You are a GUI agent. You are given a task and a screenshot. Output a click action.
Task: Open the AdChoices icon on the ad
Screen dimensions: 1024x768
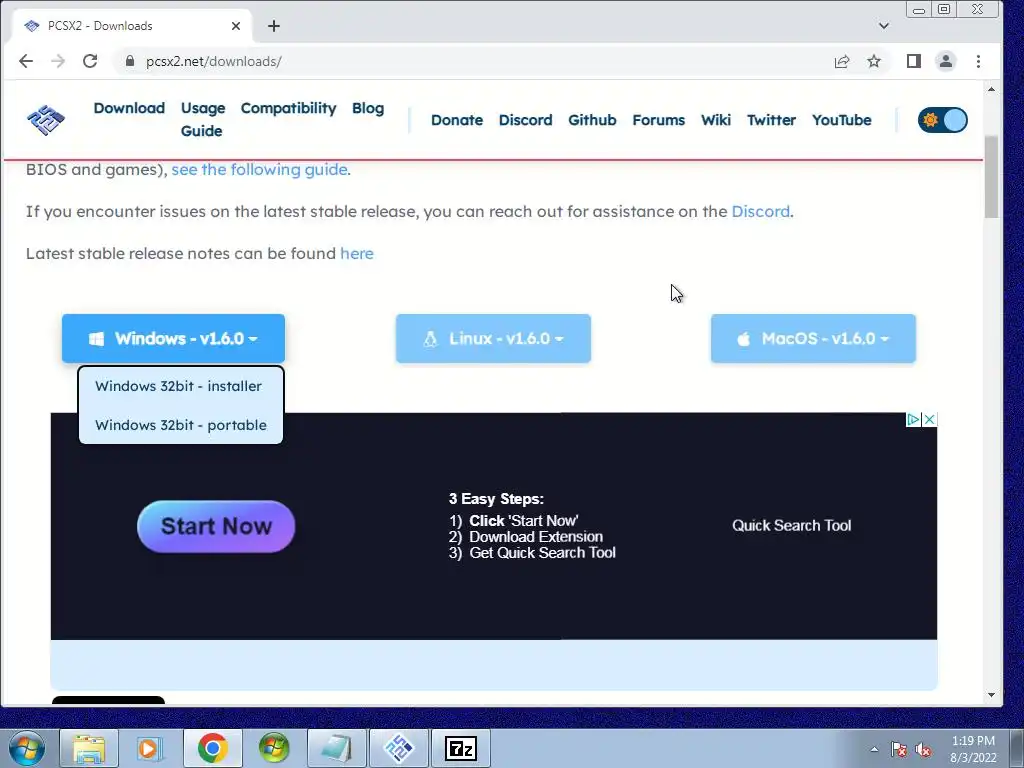coord(914,419)
